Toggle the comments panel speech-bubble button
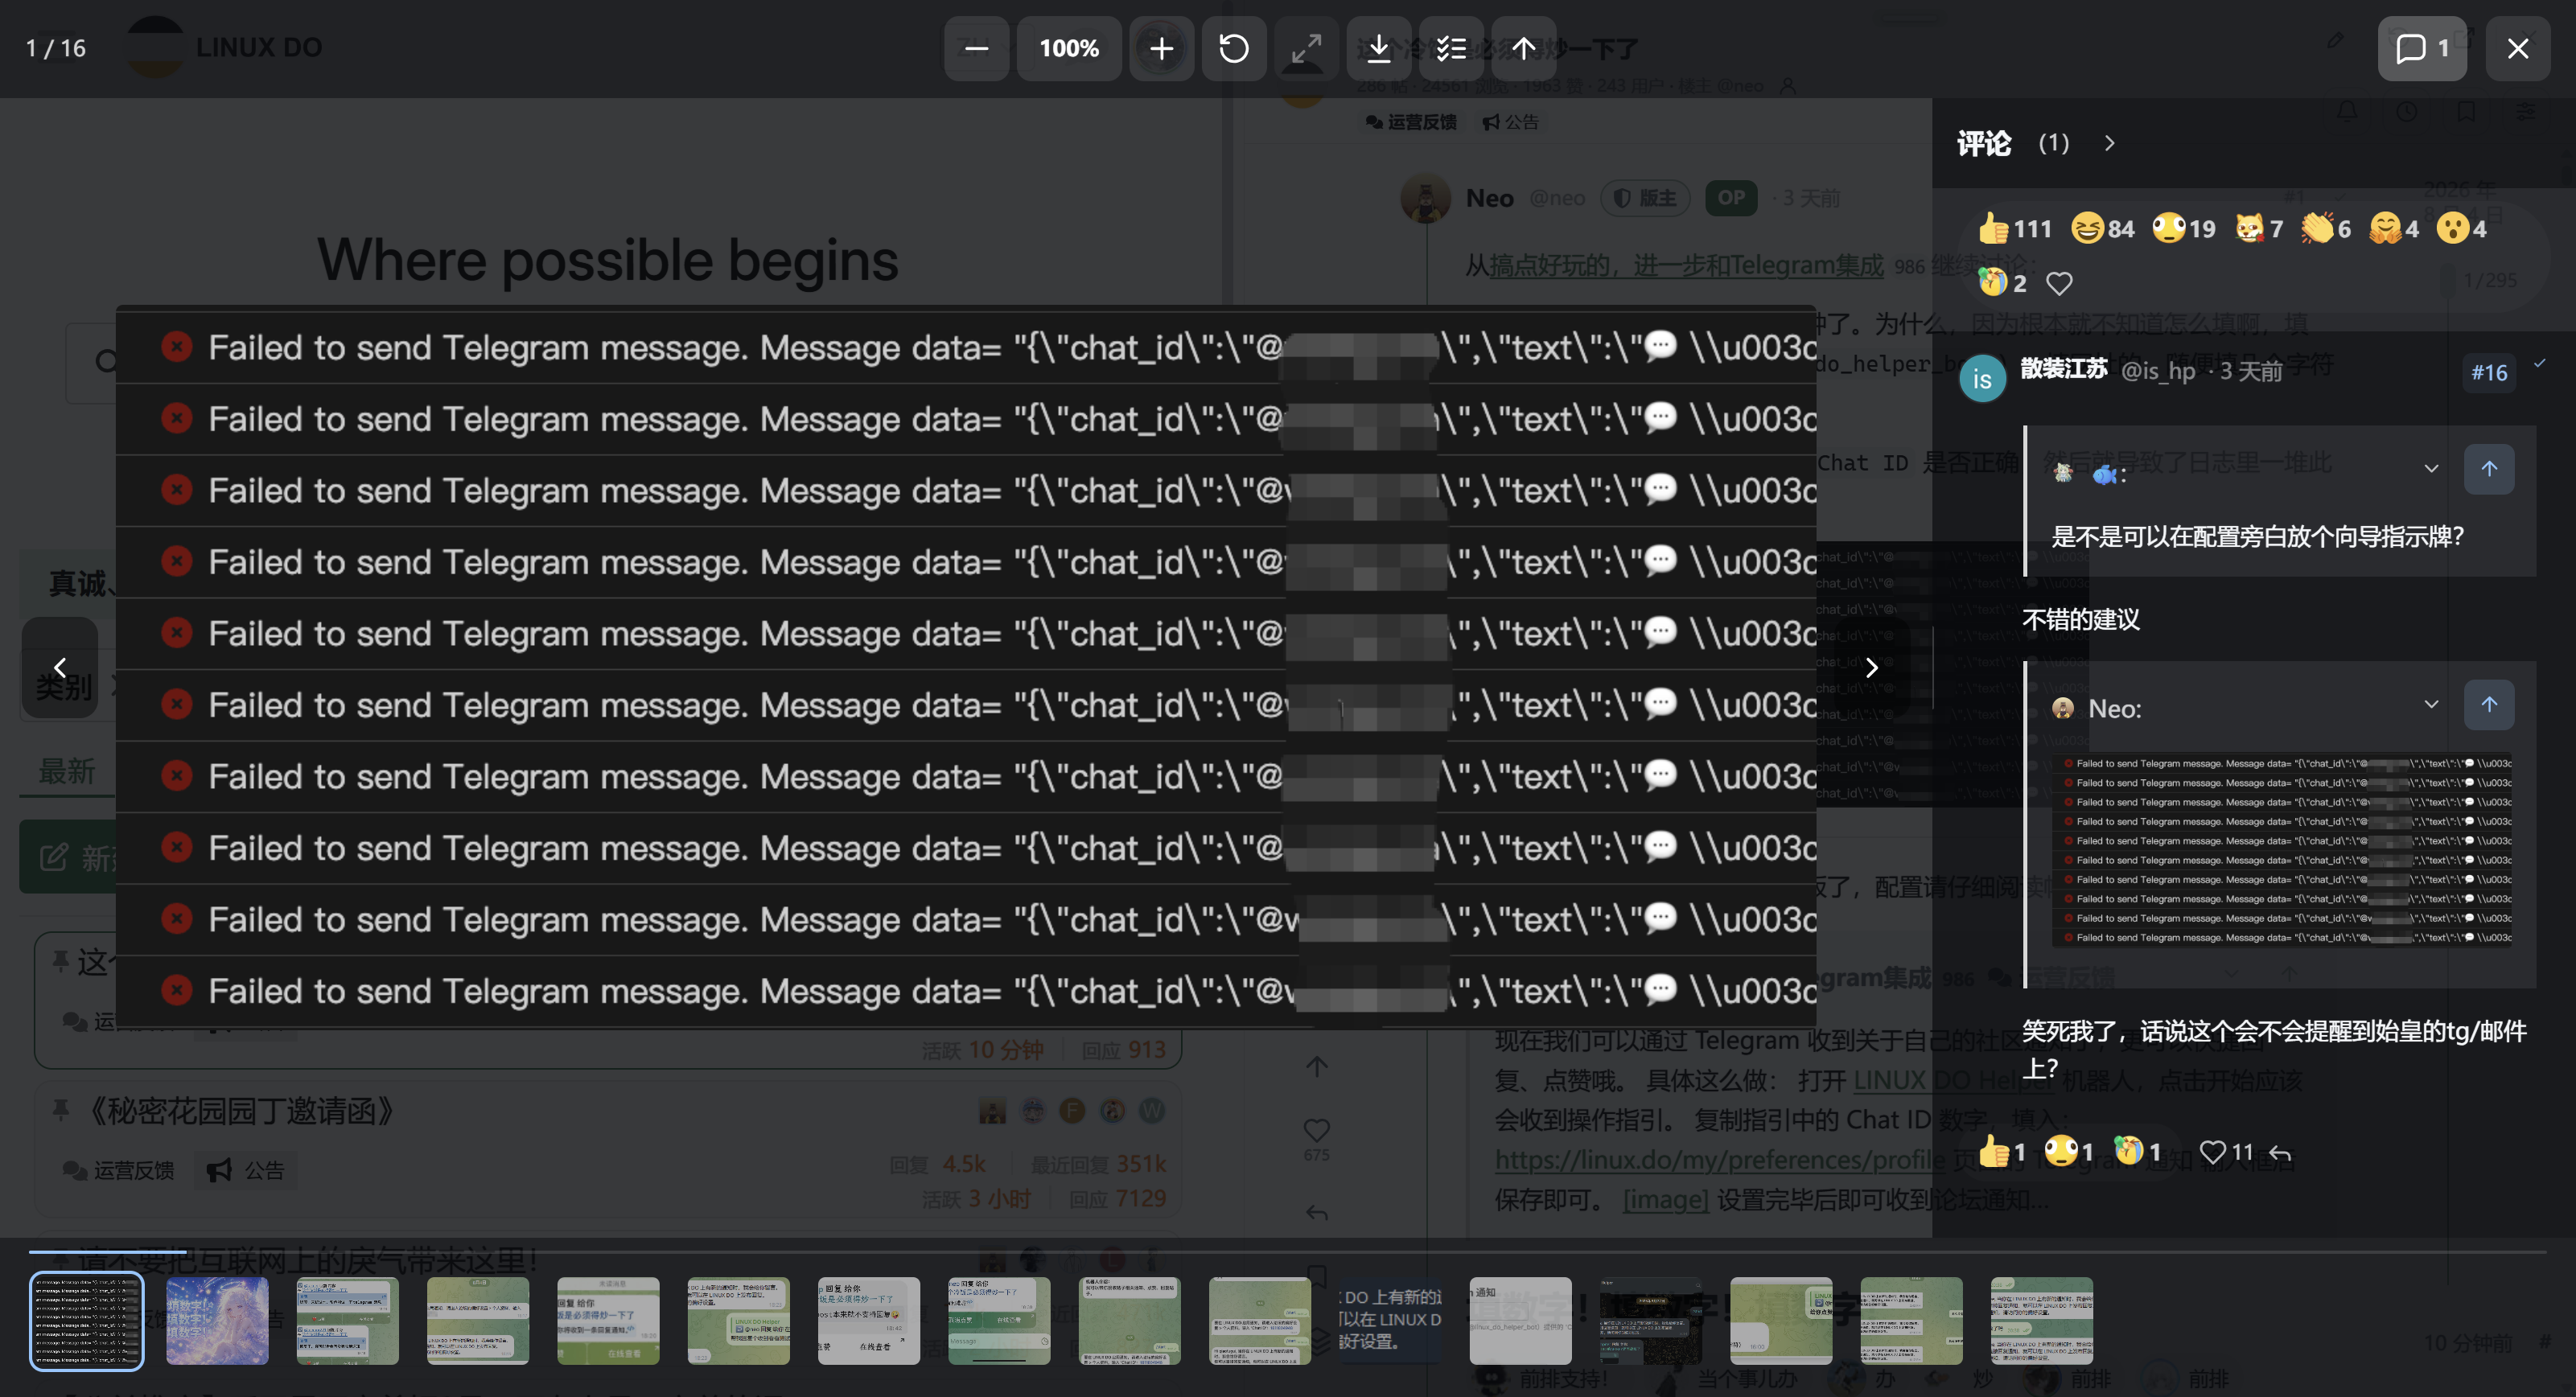This screenshot has height=1397, width=2576. (2422, 48)
